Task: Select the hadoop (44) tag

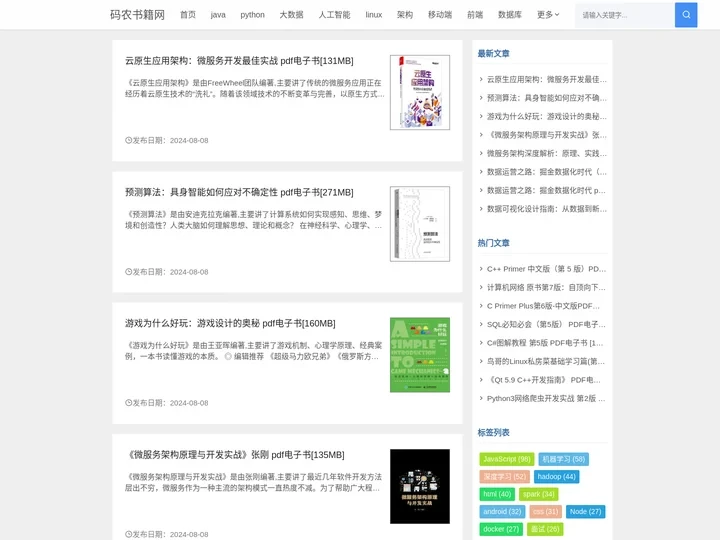Action: pyautogui.click(x=557, y=477)
